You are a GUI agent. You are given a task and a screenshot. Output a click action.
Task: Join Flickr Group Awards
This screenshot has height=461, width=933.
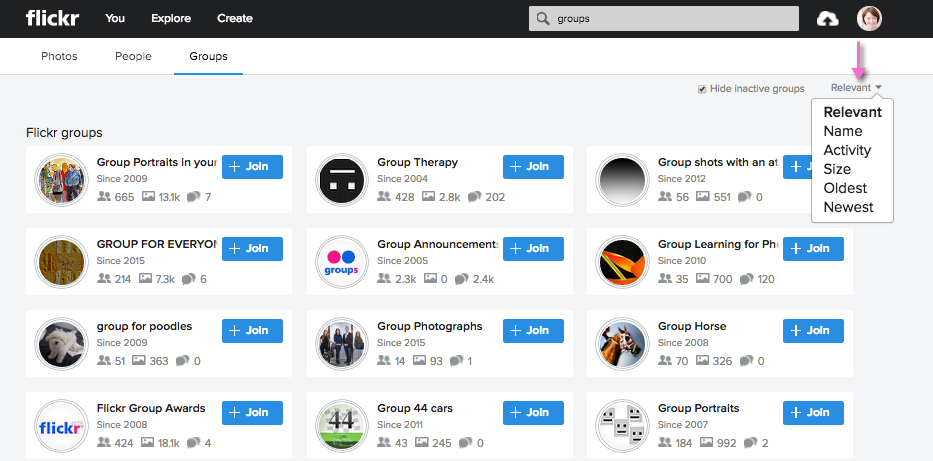(252, 413)
